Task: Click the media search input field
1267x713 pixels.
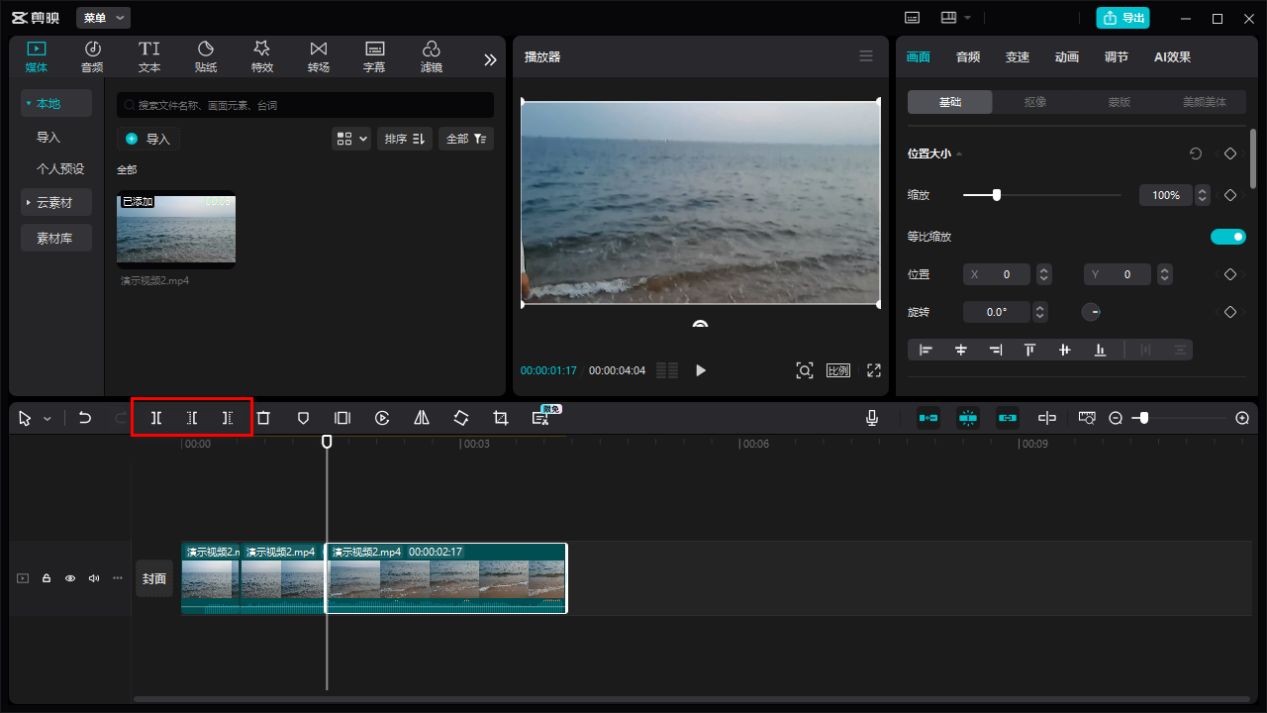Action: [x=305, y=105]
